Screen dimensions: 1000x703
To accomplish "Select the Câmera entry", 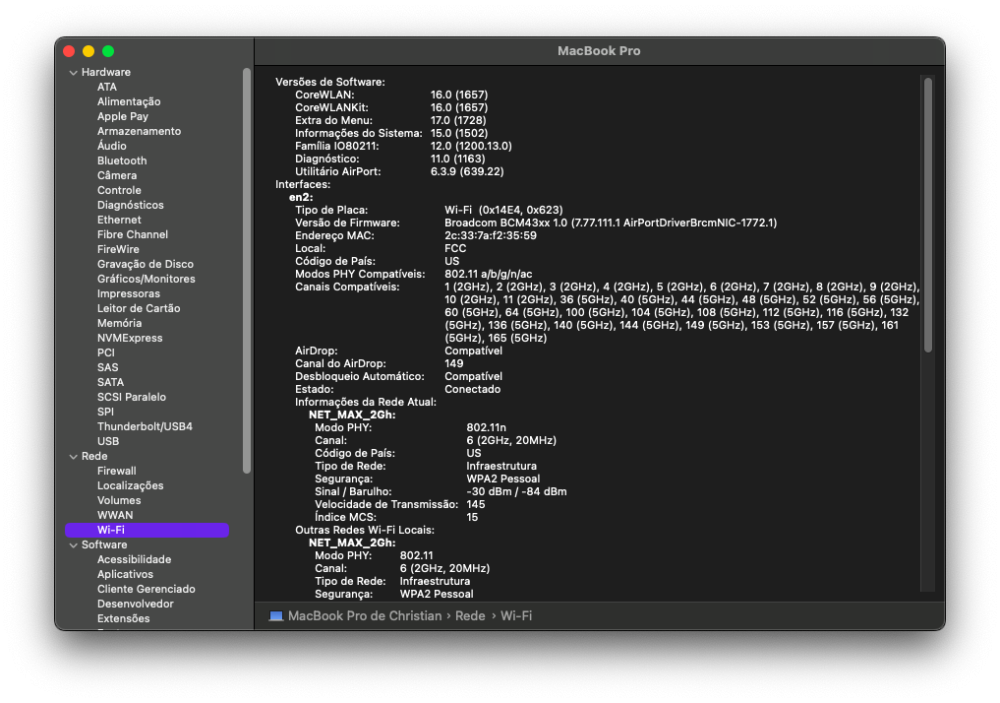I will pyautogui.click(x=117, y=175).
